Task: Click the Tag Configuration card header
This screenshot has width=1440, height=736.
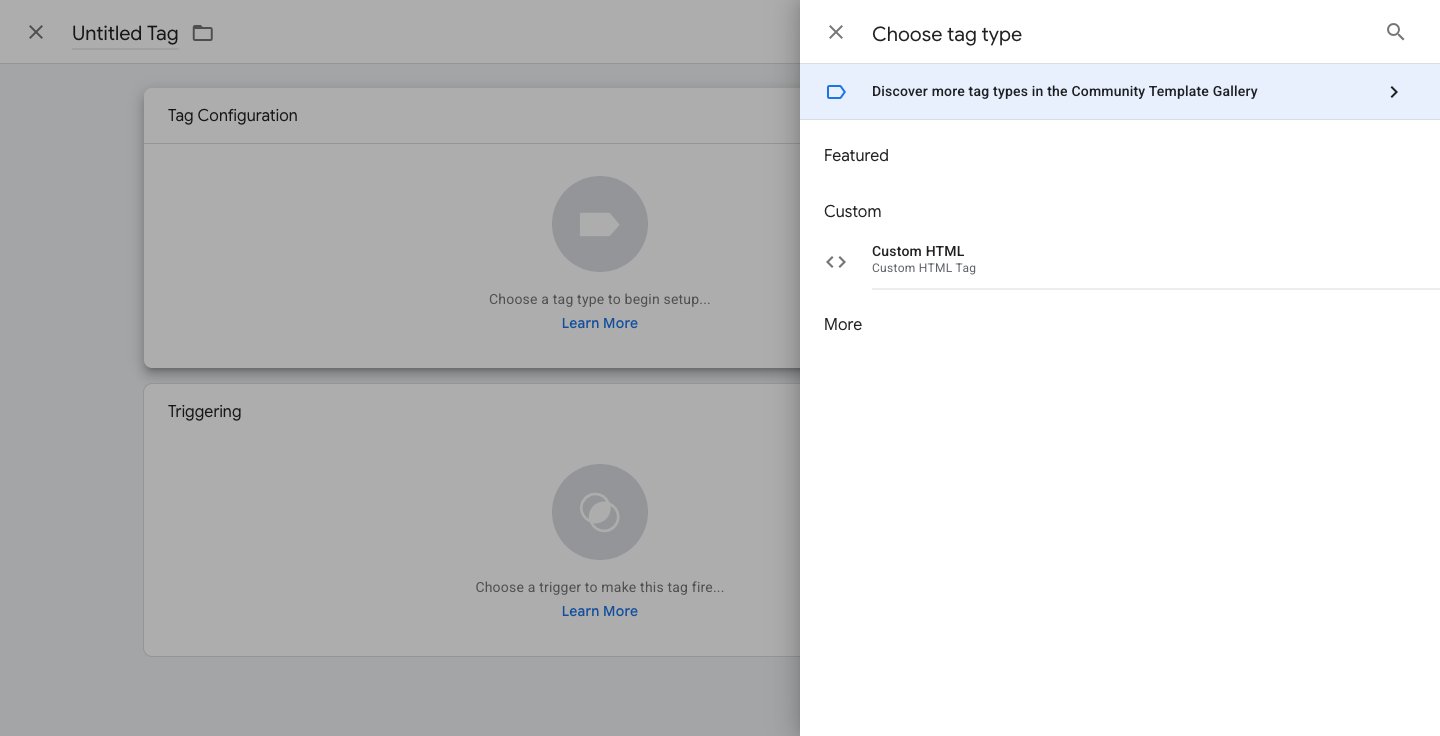Action: (x=232, y=115)
